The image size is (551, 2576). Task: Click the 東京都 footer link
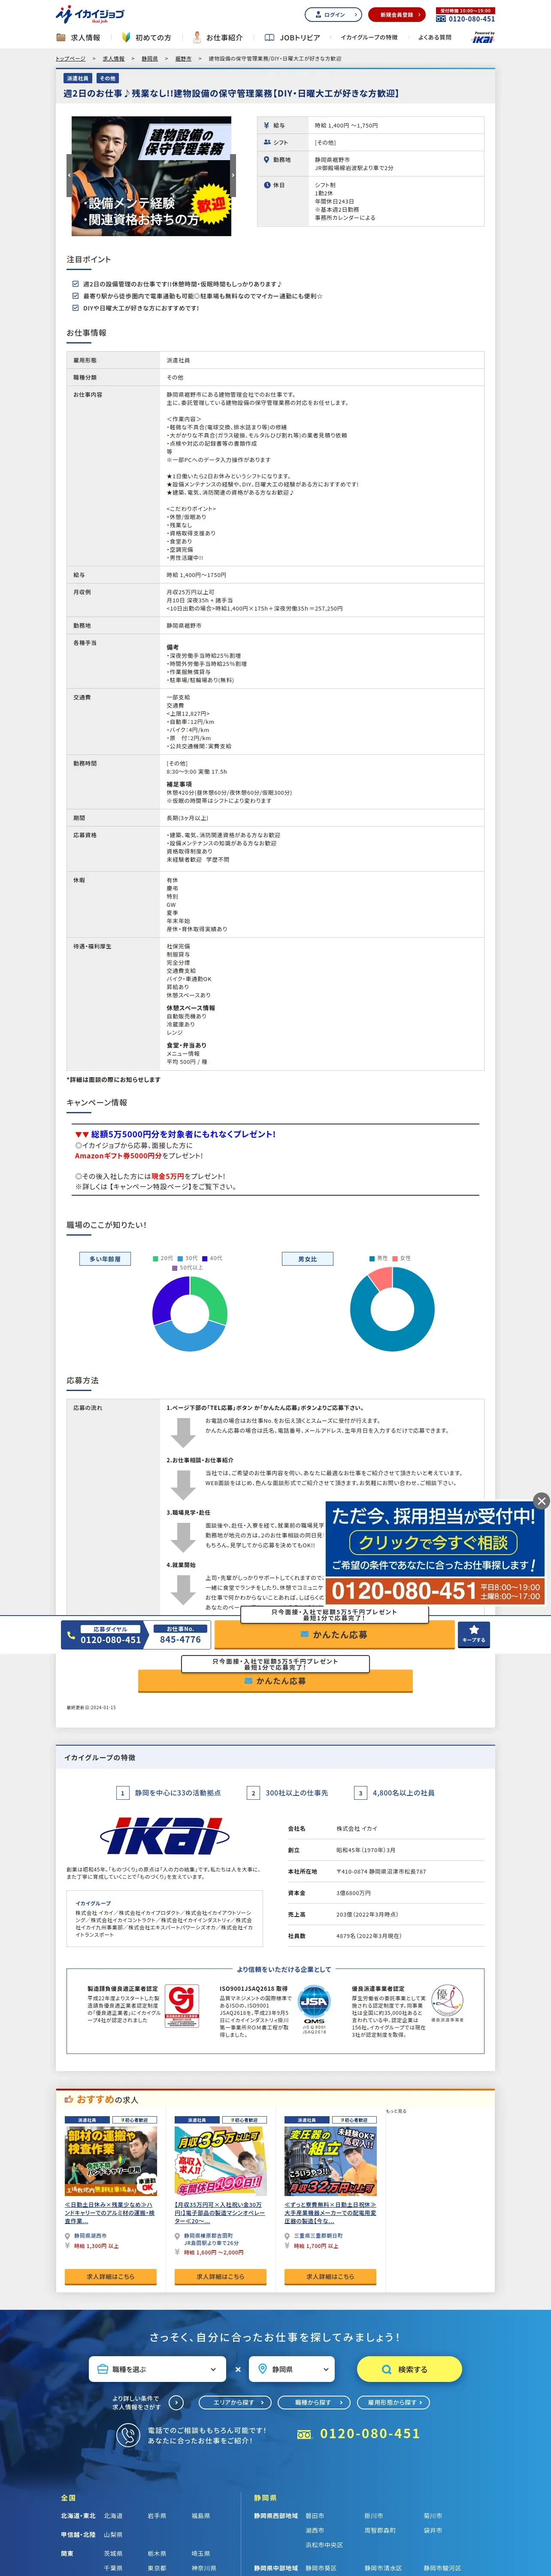click(x=157, y=2568)
